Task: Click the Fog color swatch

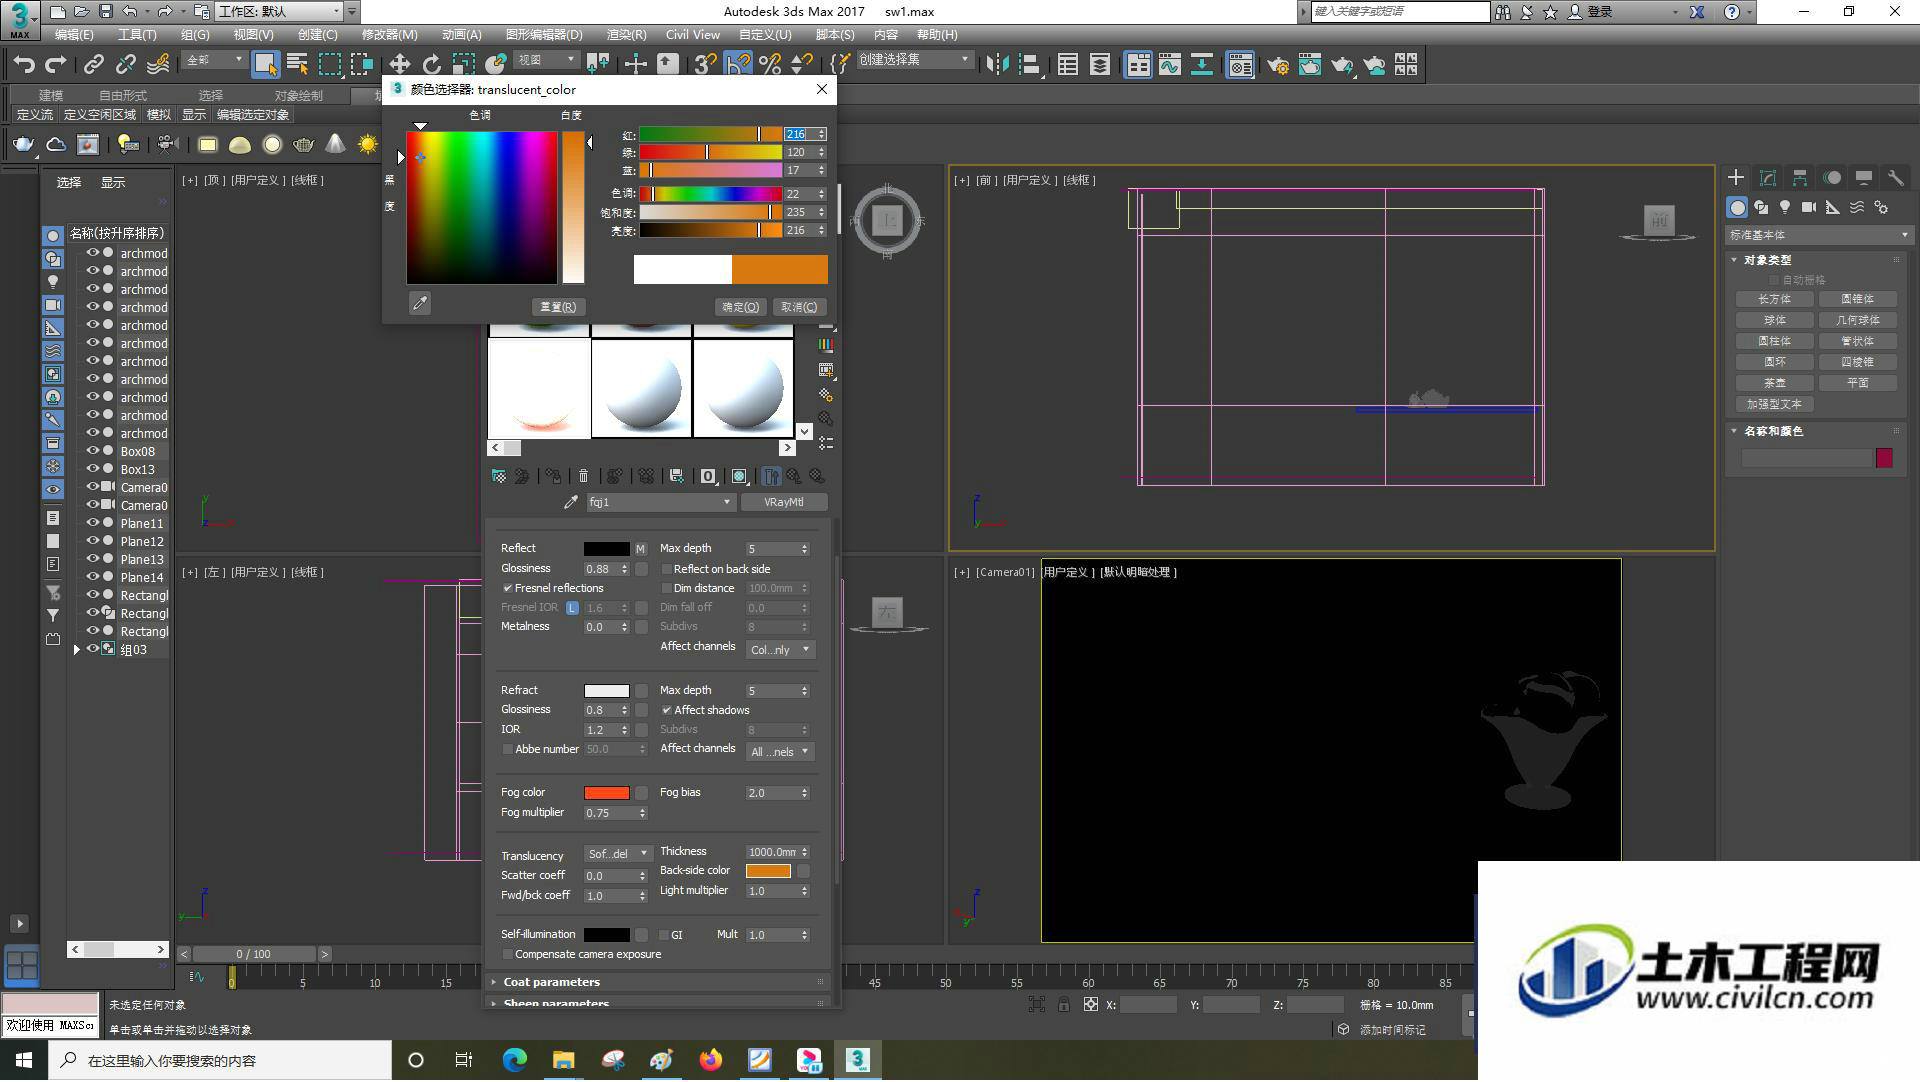Action: [x=606, y=793]
